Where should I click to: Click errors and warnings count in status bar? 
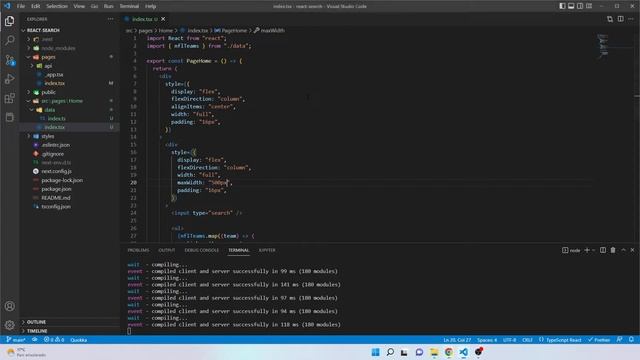(53, 340)
